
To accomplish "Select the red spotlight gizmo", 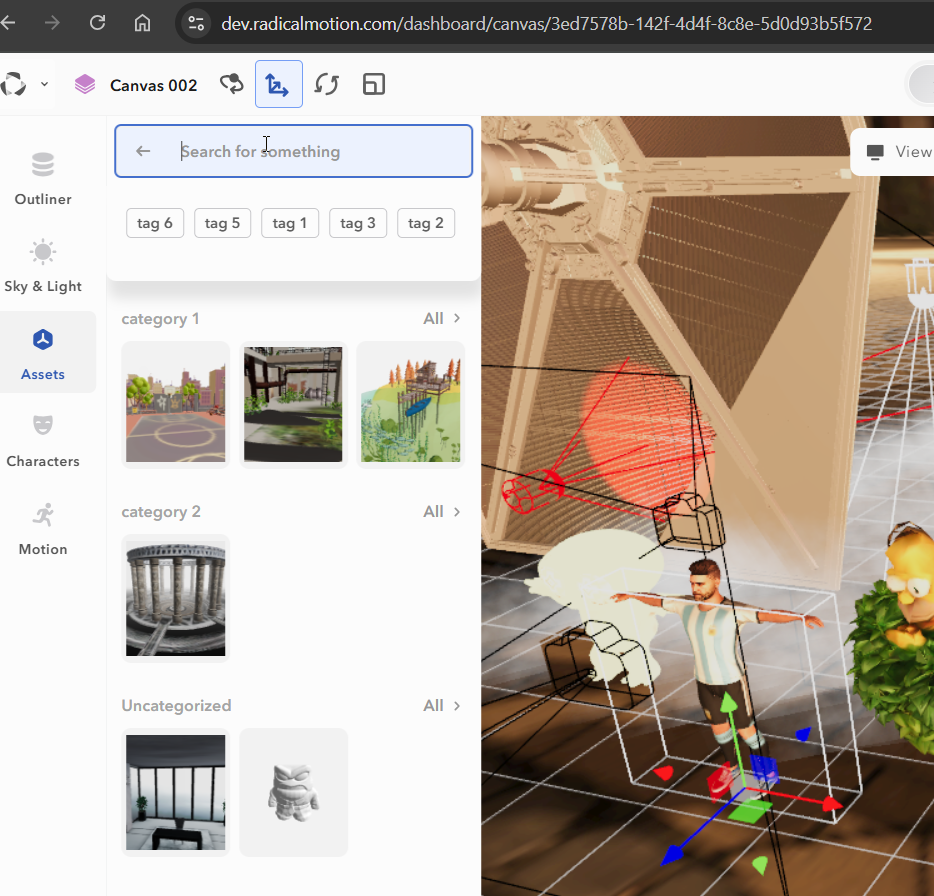I will click(532, 491).
